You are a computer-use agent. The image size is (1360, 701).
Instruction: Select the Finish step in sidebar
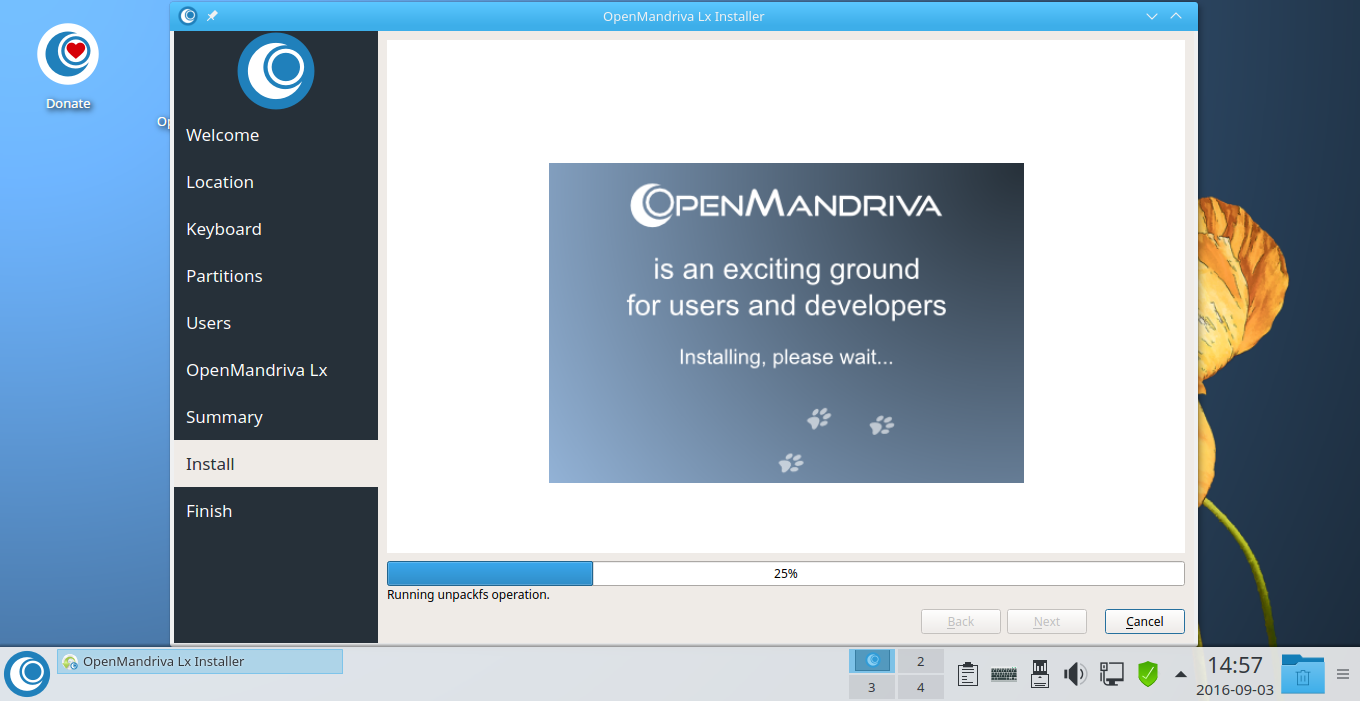point(276,511)
